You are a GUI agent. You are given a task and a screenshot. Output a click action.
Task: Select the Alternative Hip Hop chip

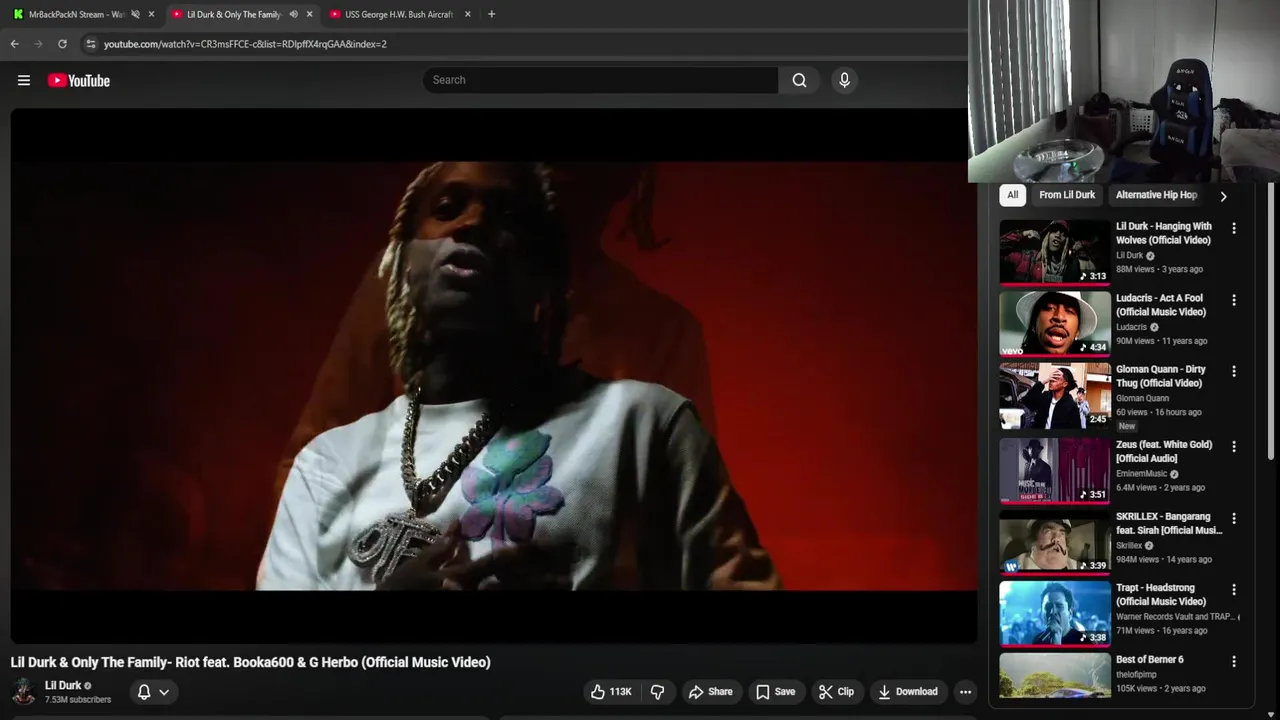click(x=1156, y=195)
